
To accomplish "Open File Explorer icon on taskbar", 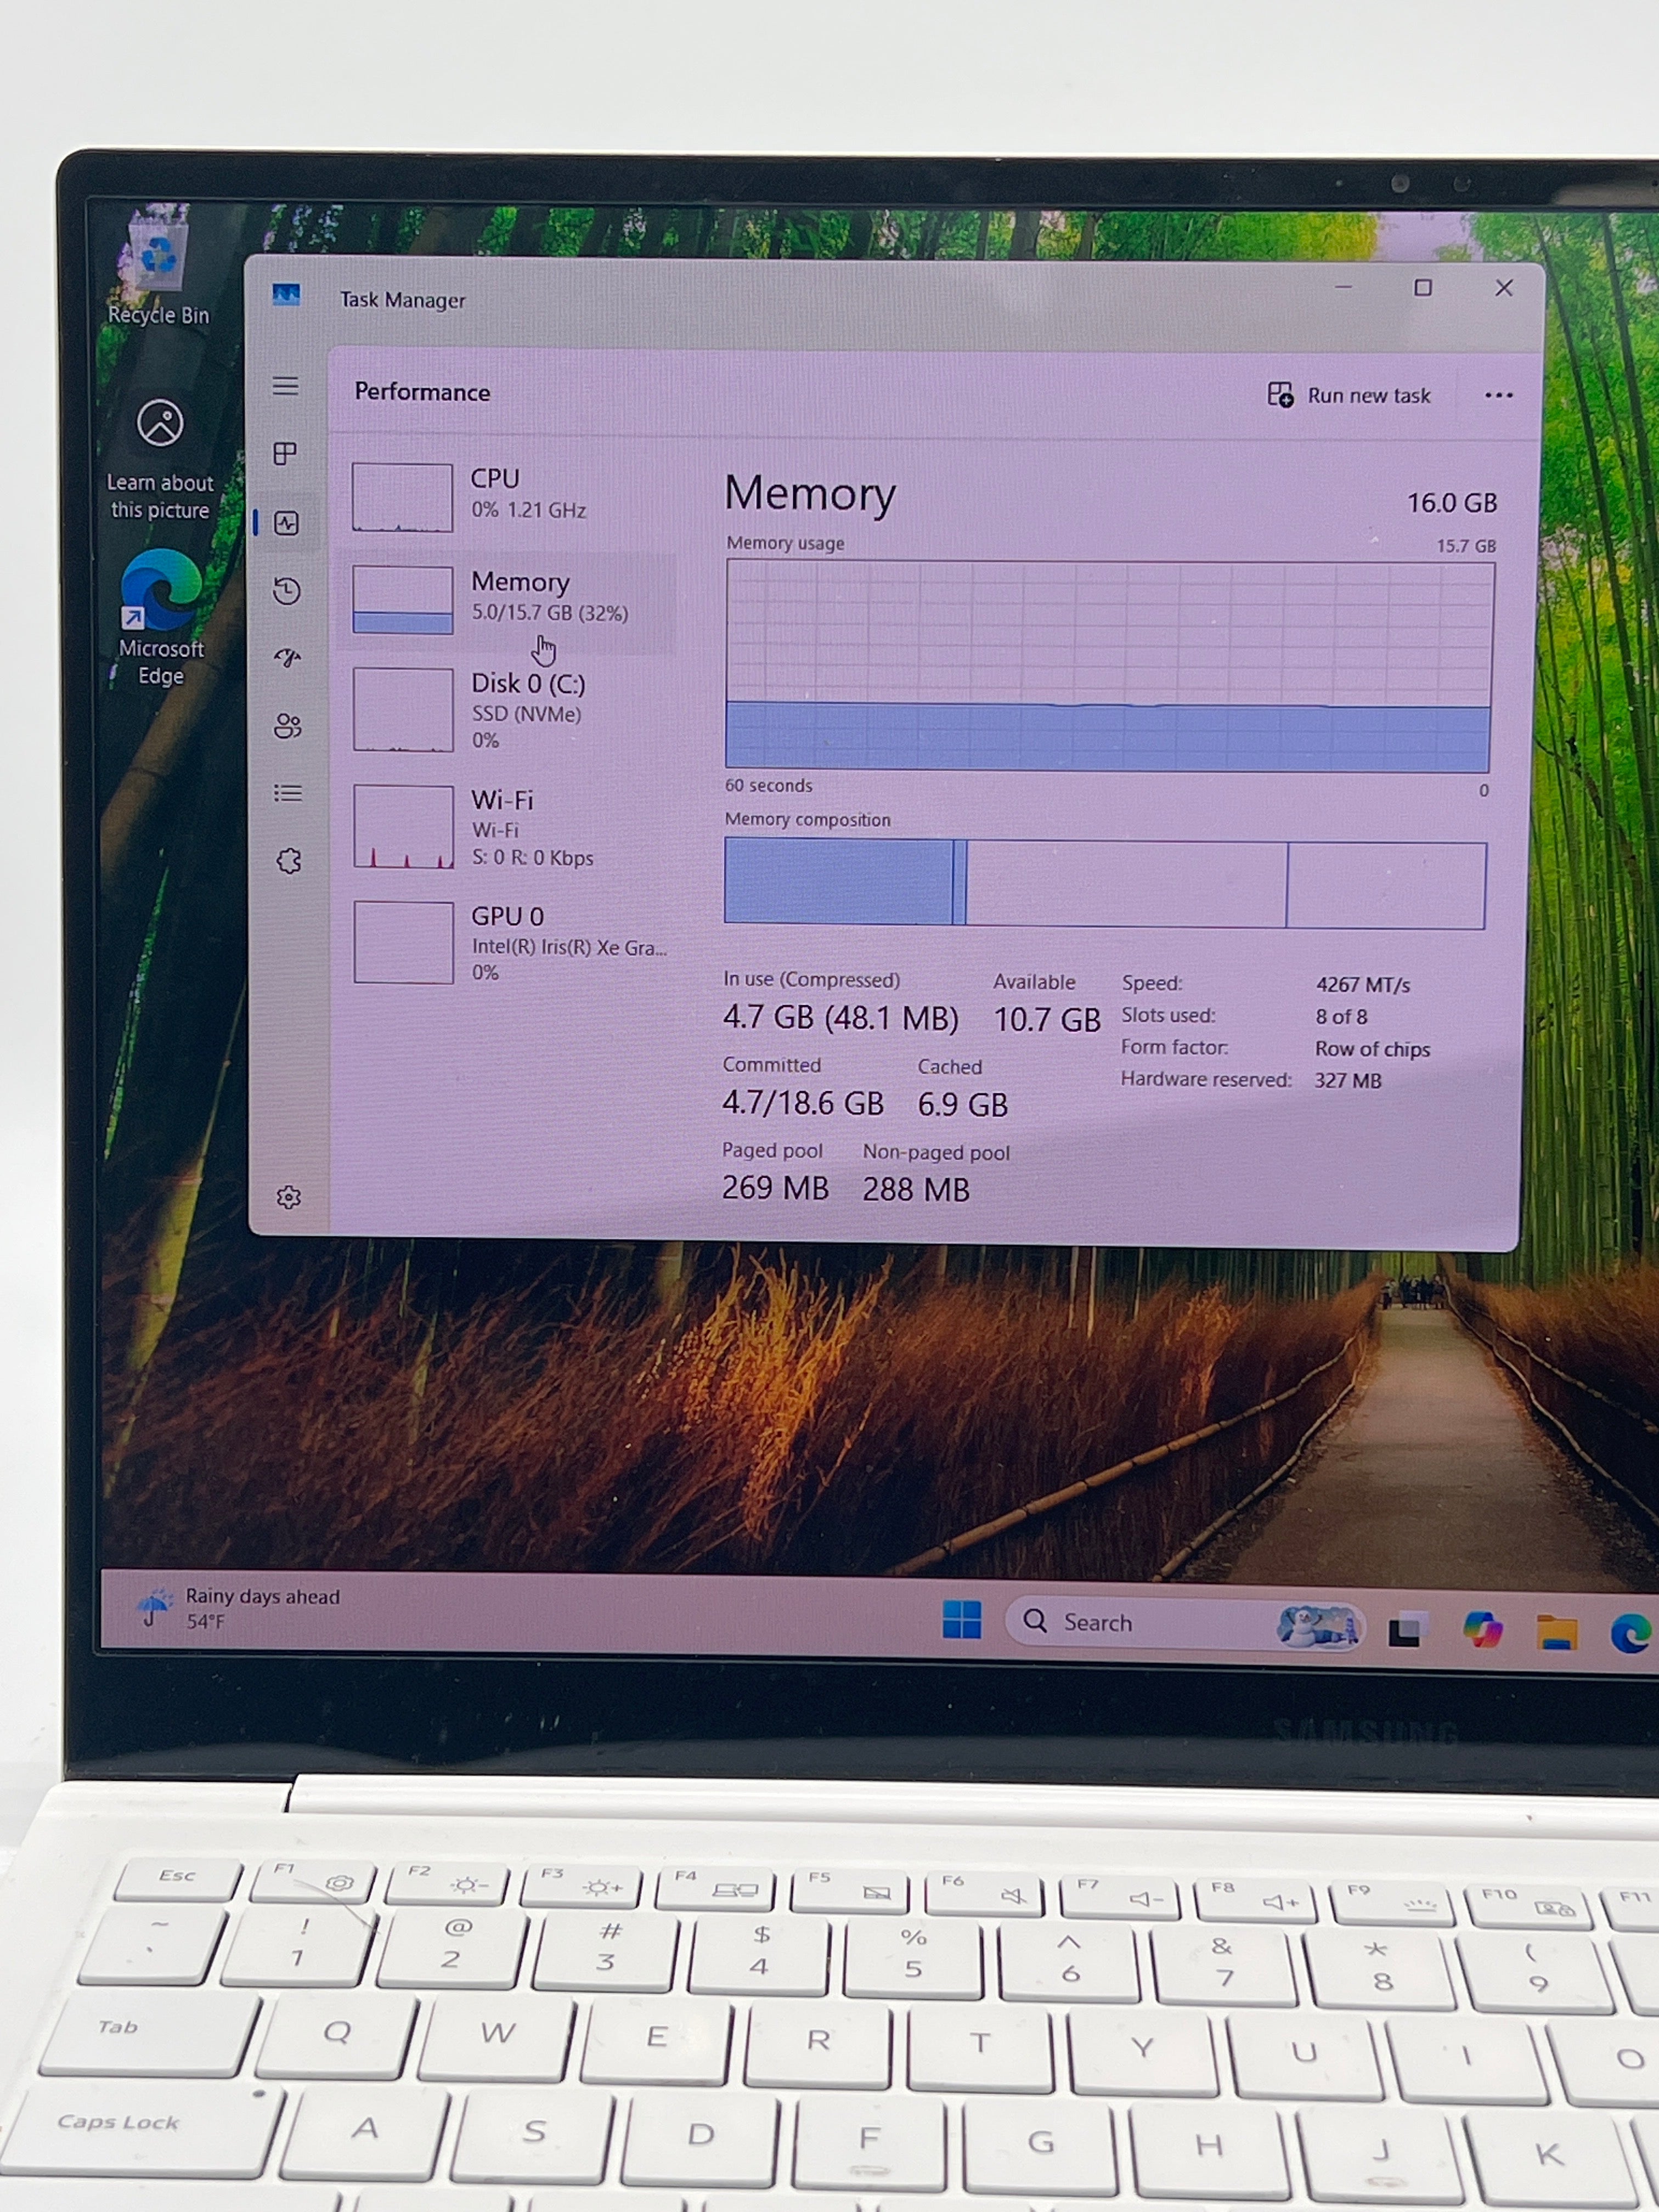I will pos(1557,1633).
